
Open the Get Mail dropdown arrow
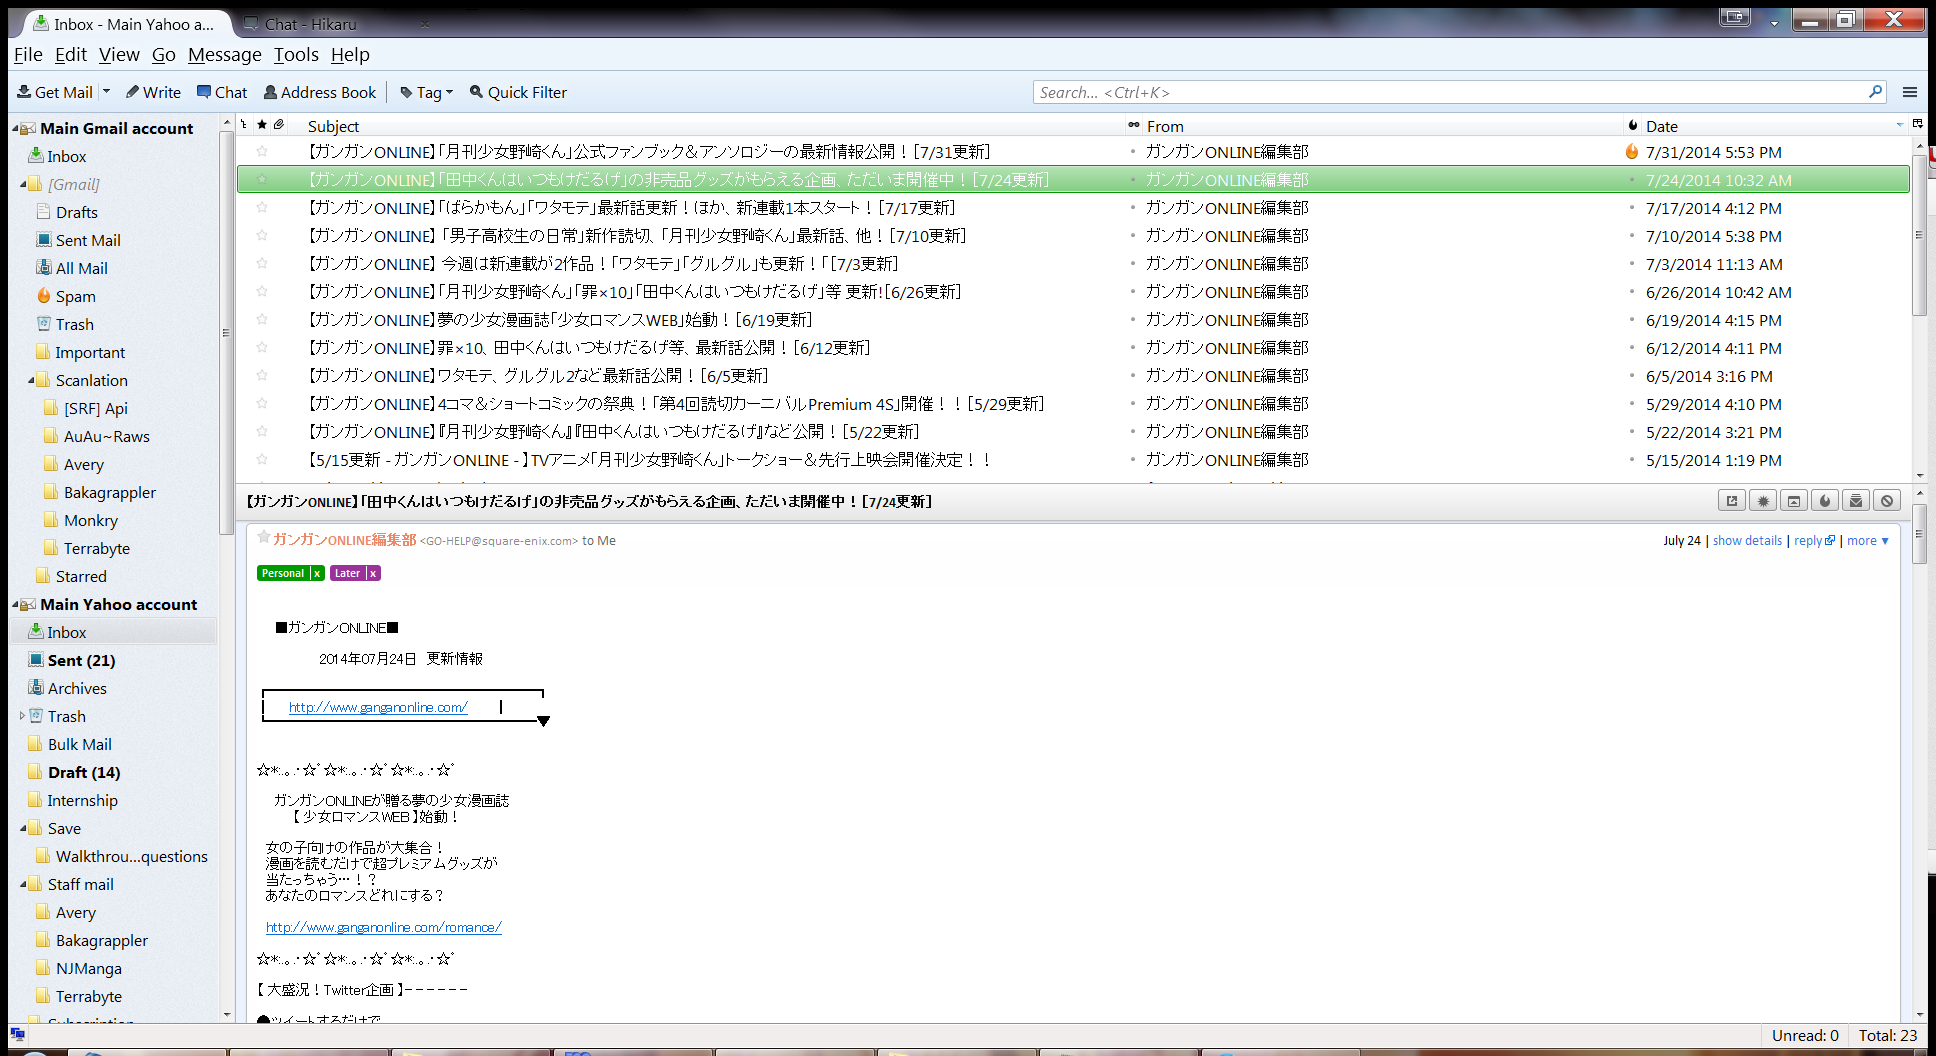pyautogui.click(x=106, y=91)
